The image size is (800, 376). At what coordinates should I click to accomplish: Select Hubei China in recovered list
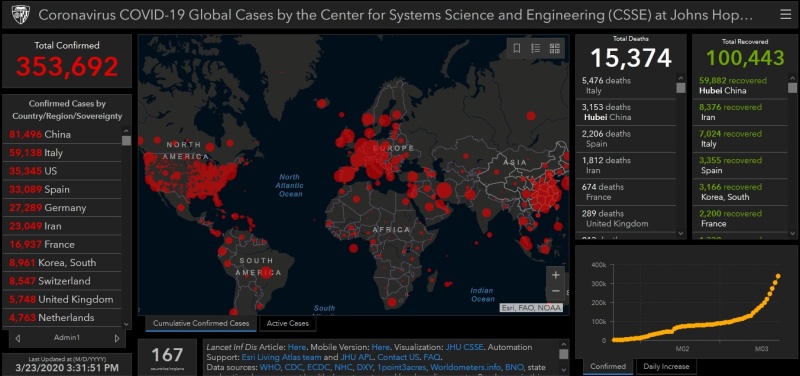point(741,86)
